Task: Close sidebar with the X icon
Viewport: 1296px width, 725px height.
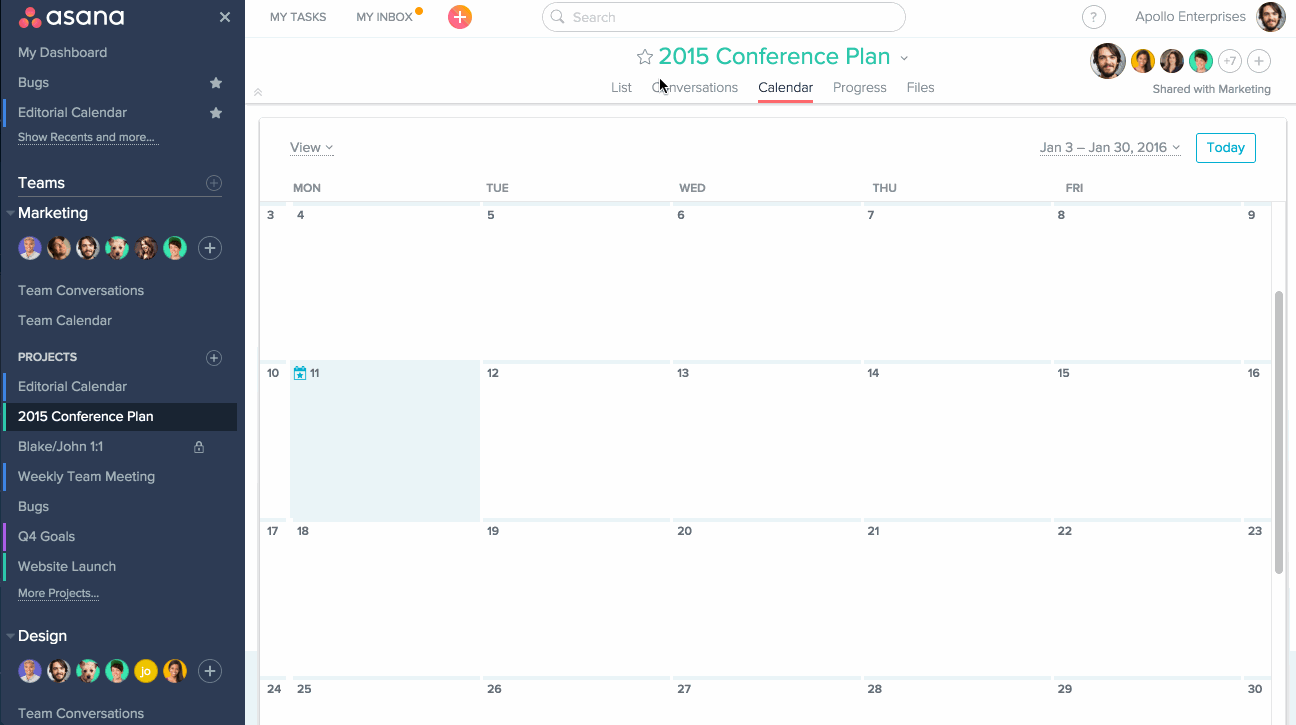Action: pyautogui.click(x=225, y=17)
